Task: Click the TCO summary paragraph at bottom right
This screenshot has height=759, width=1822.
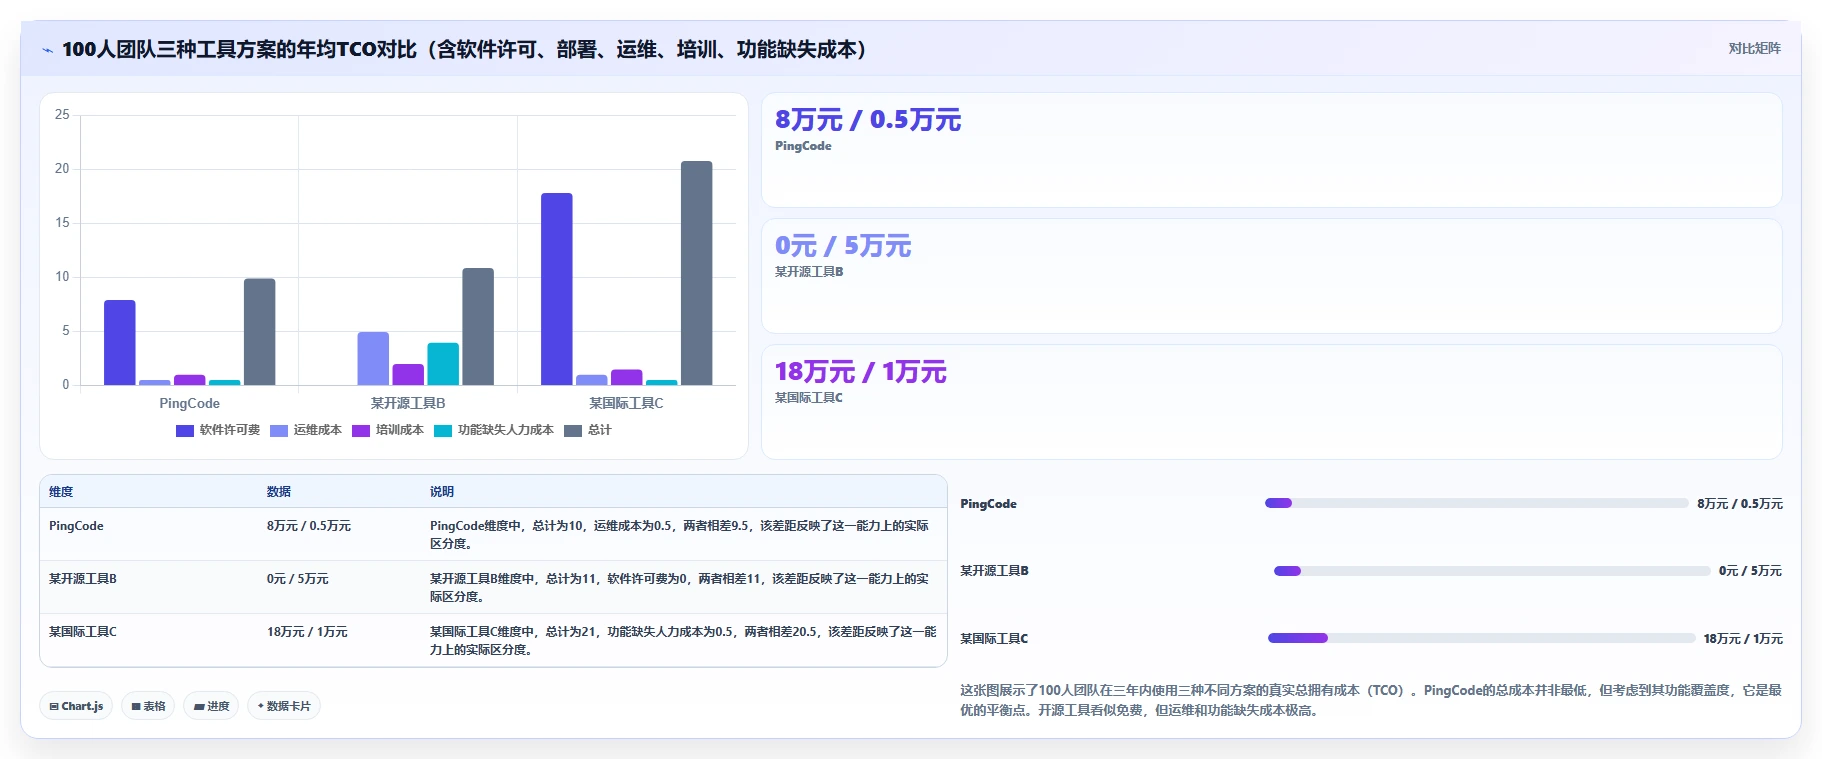Action: (x=1371, y=700)
